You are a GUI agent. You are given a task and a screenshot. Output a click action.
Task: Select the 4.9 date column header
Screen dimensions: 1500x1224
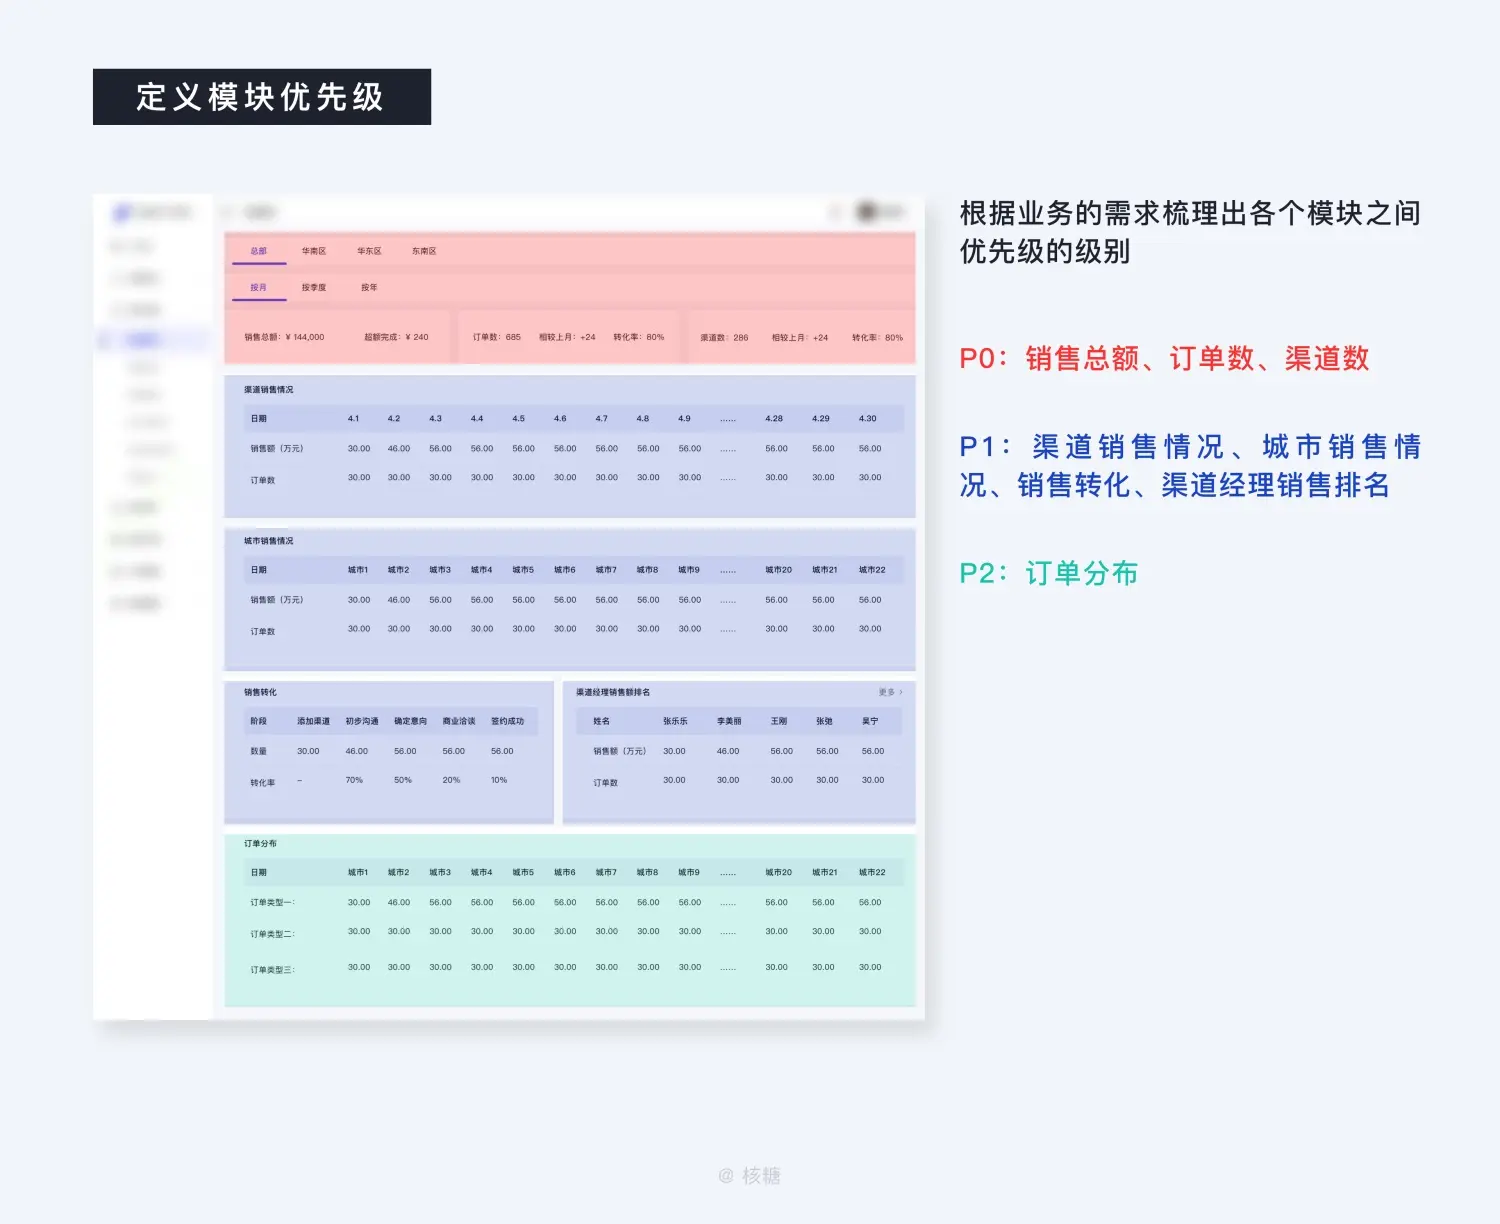coord(684,418)
